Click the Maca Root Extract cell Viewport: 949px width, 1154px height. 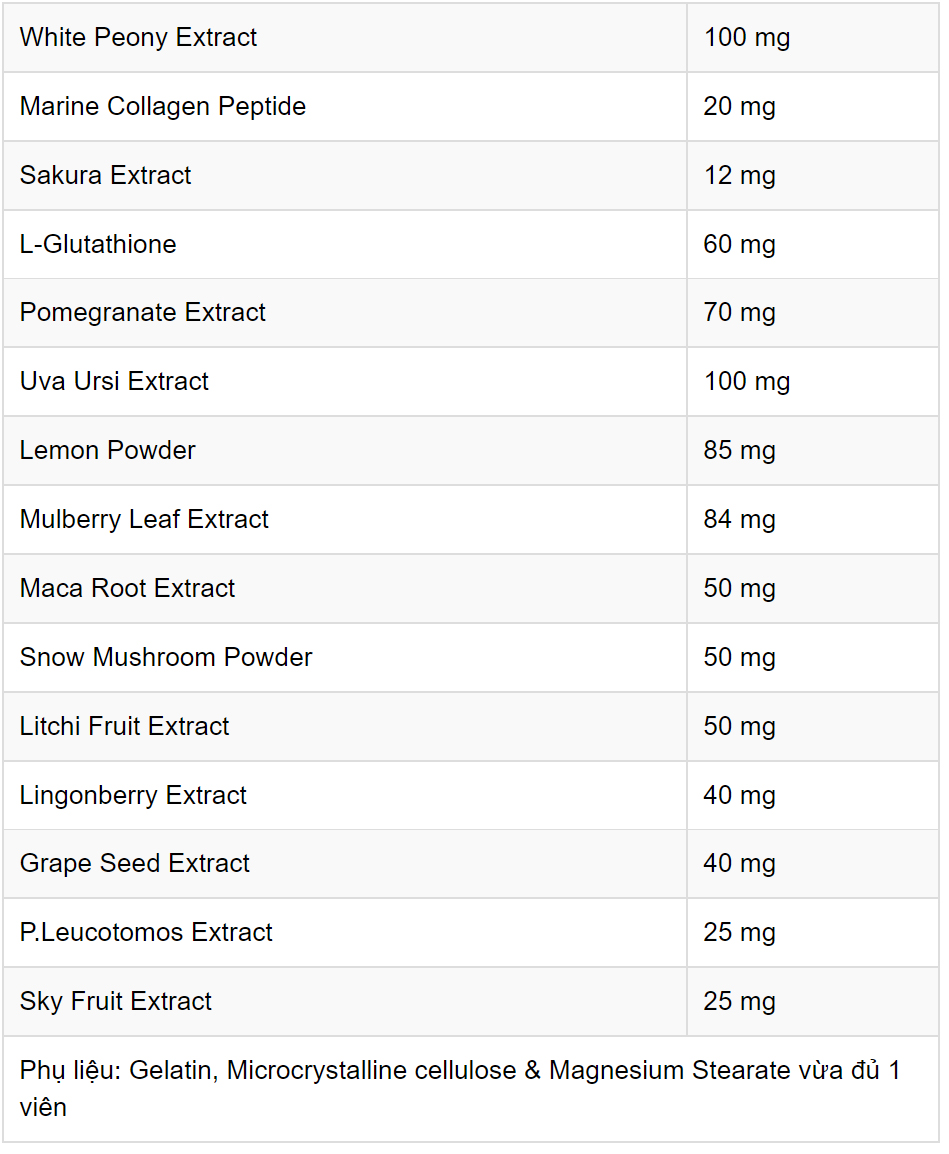[345, 589]
